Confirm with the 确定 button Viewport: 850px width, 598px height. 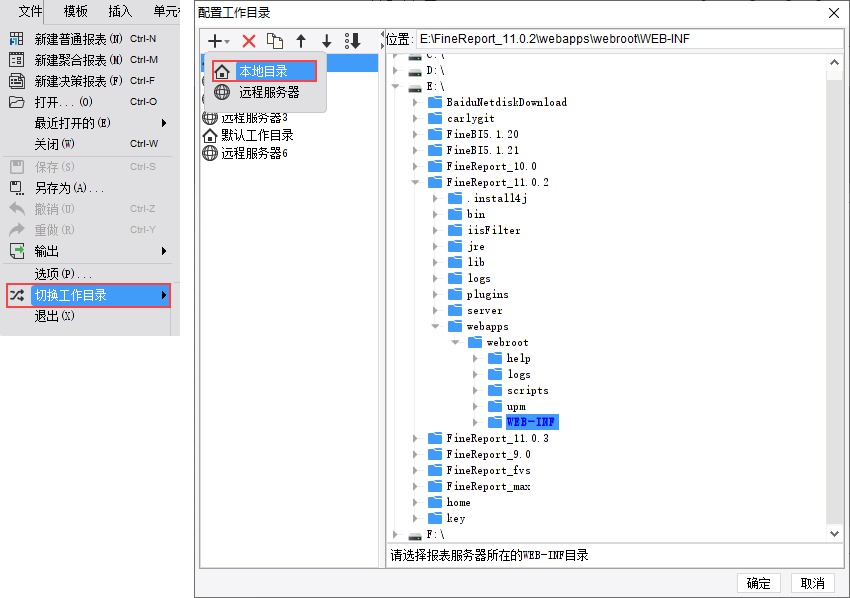pos(758,583)
